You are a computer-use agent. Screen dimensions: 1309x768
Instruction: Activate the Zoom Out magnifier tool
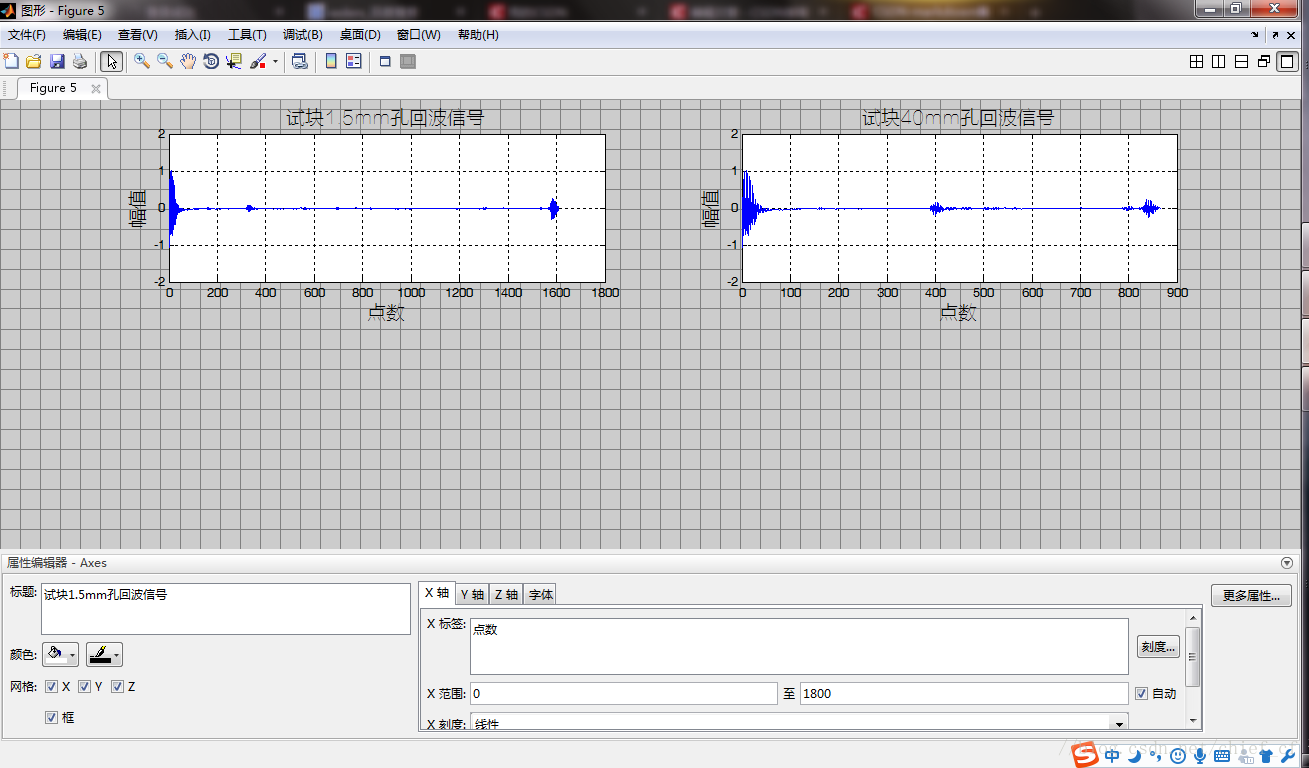pos(165,62)
